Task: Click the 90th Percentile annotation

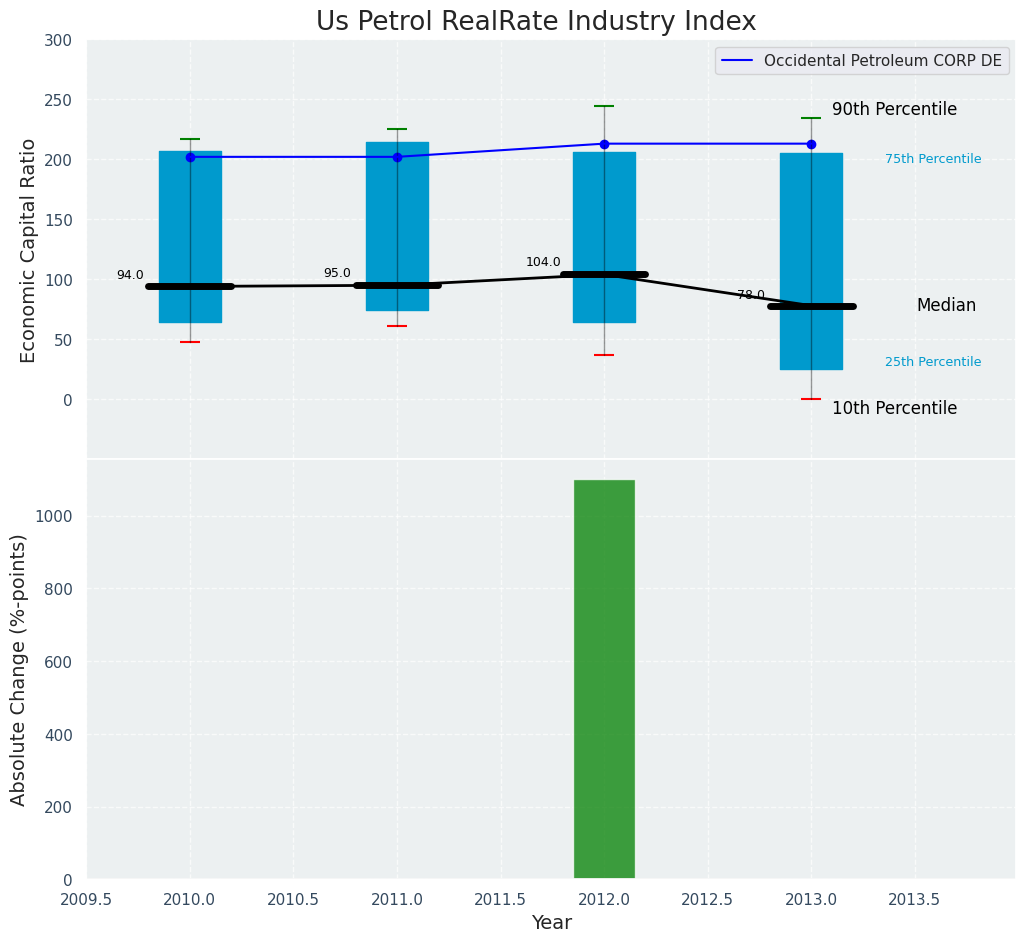Action: click(894, 110)
